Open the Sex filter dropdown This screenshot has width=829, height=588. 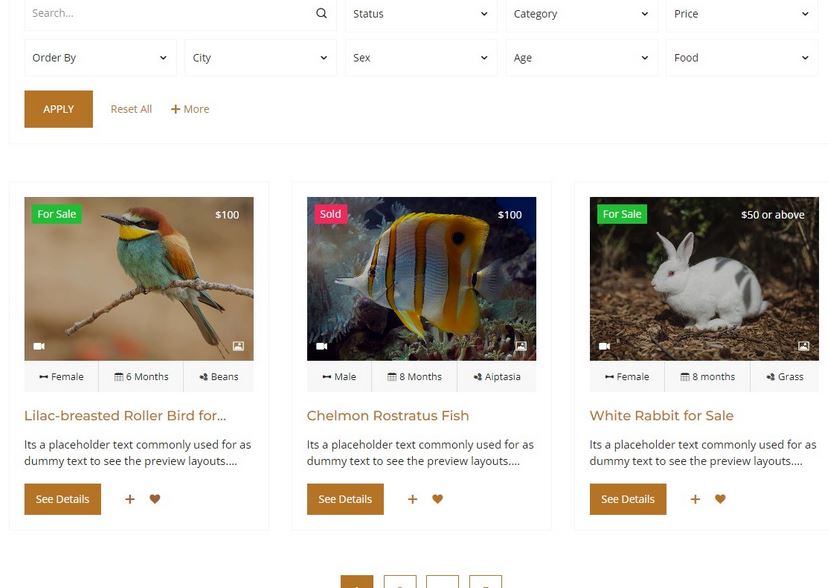(x=421, y=58)
